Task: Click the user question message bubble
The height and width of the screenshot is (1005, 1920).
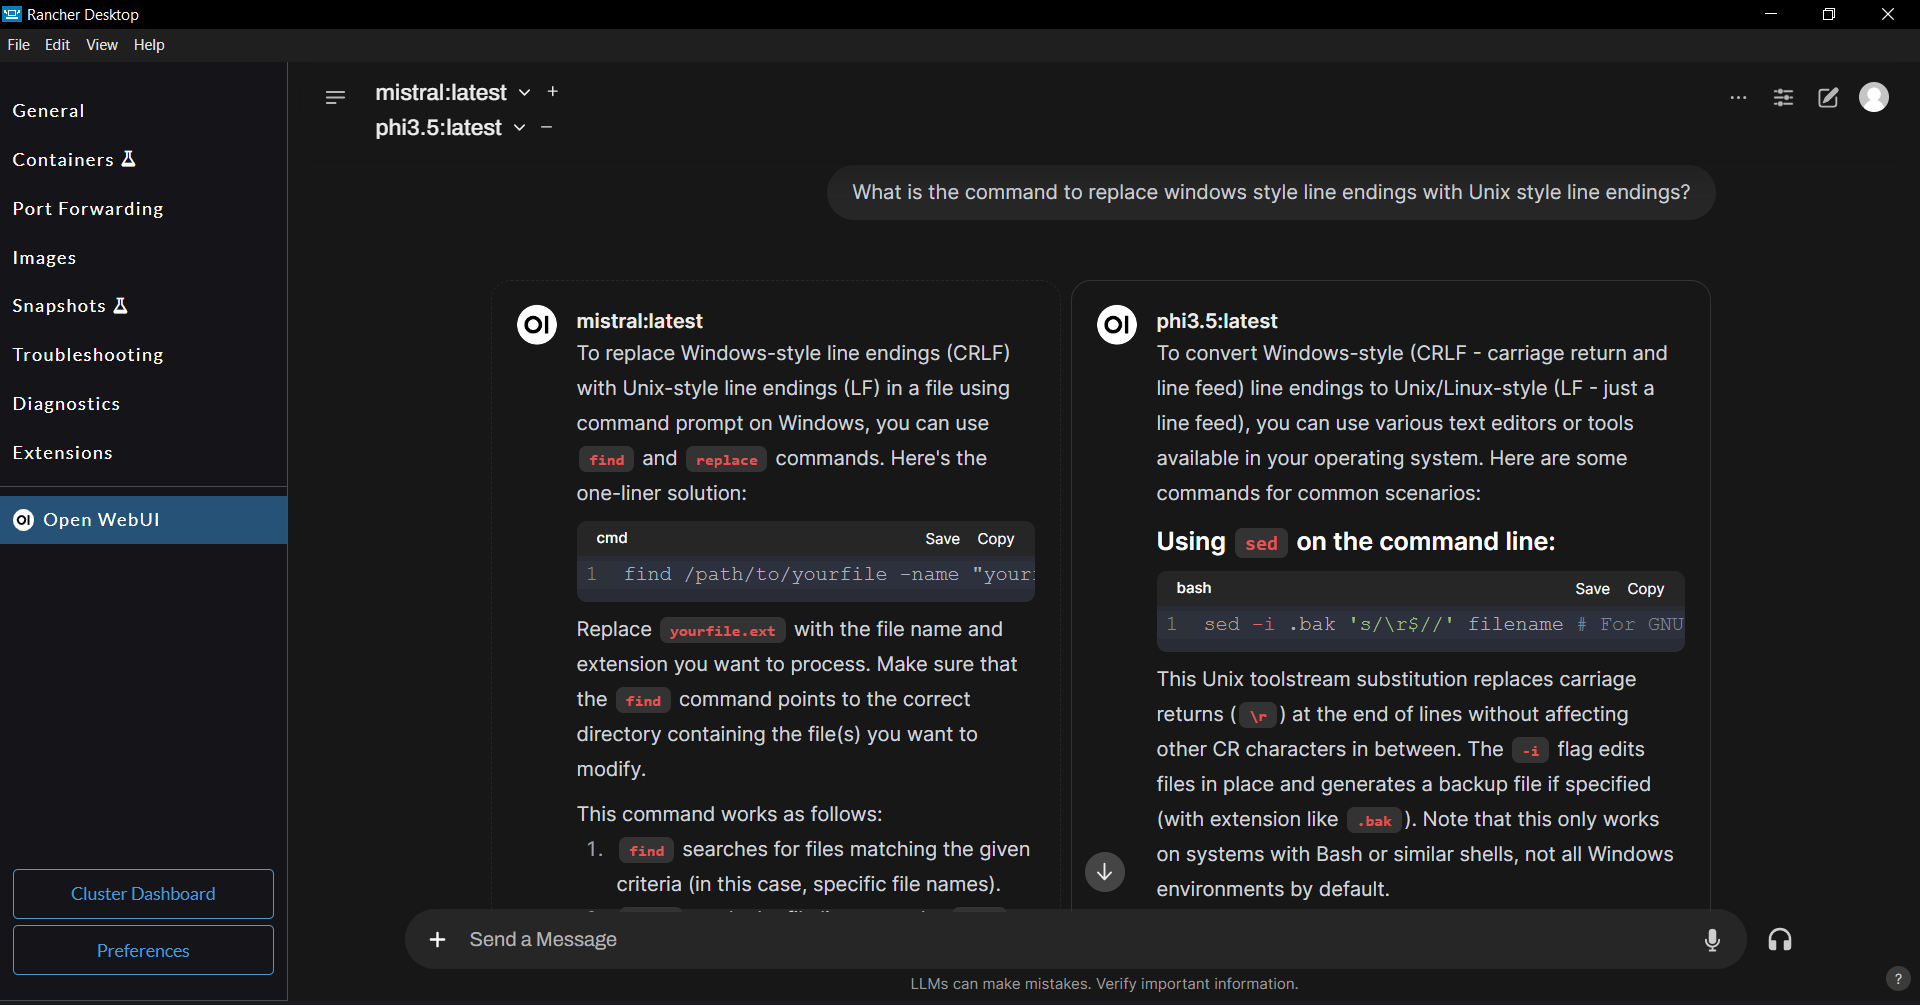Action: point(1271,192)
